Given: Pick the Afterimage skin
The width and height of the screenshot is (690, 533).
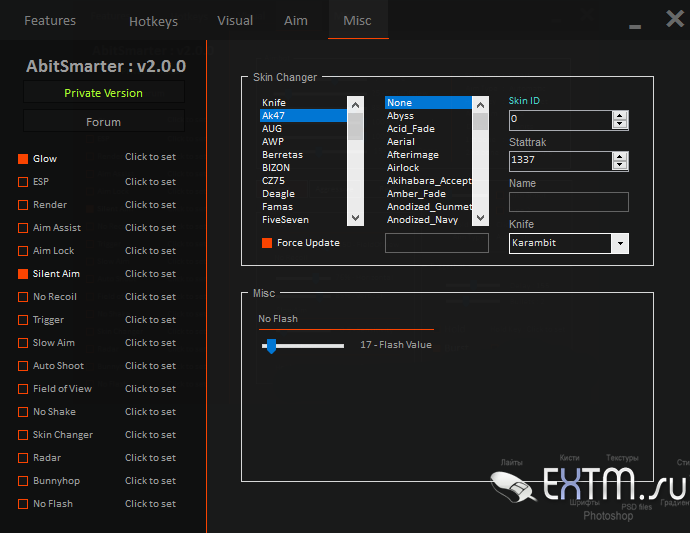Looking at the screenshot, I should coord(428,154).
